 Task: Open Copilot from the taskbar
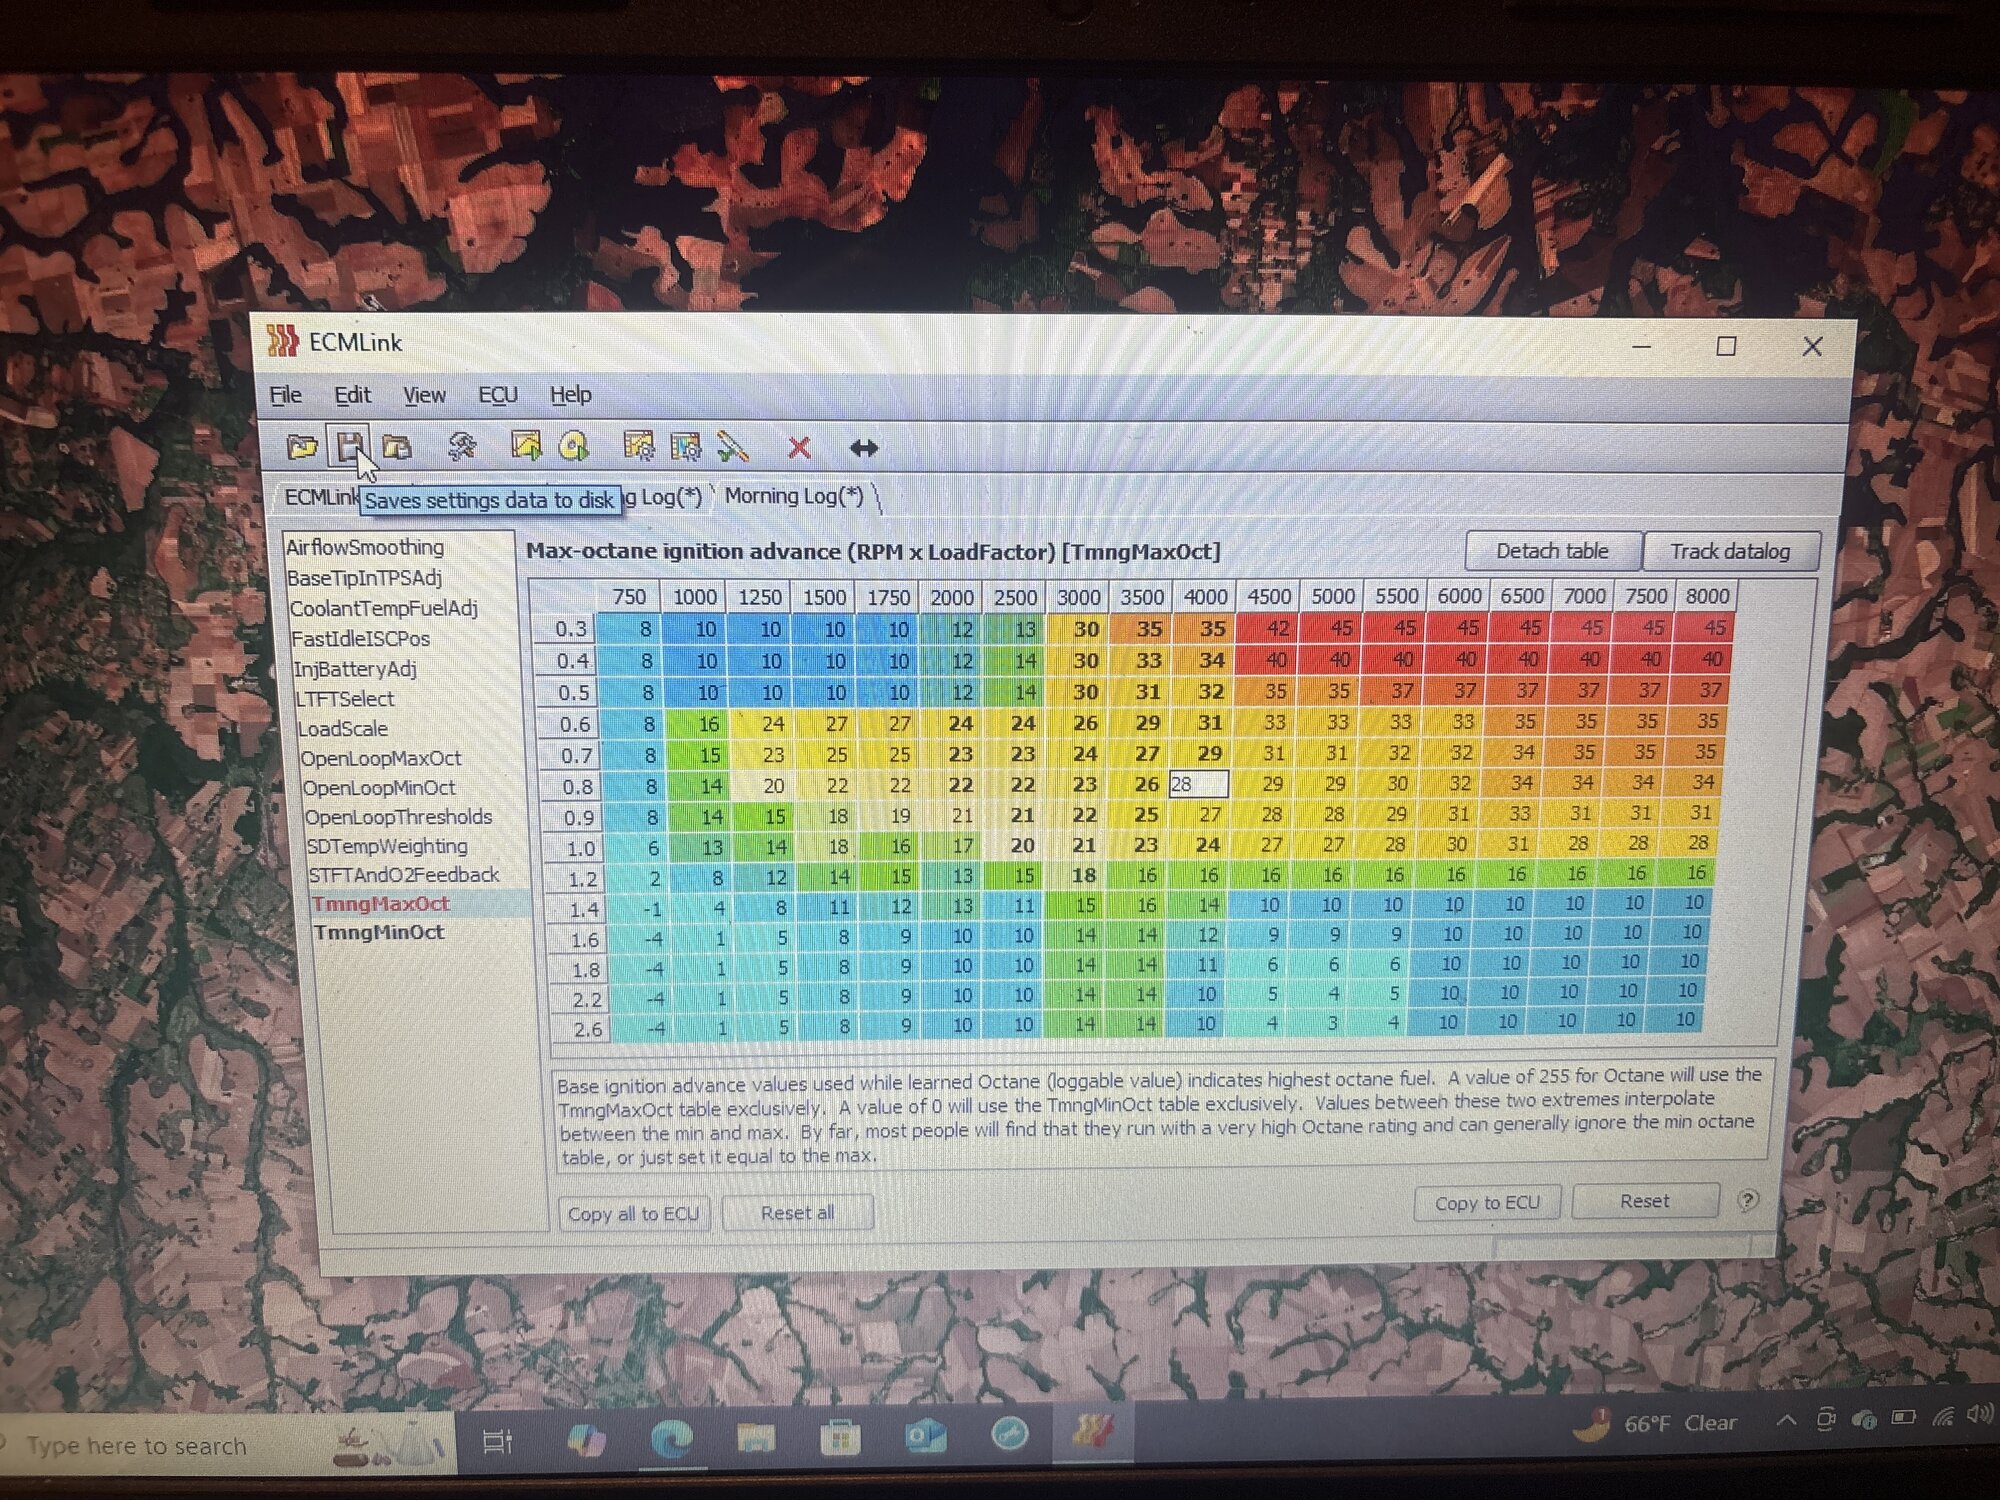click(586, 1440)
